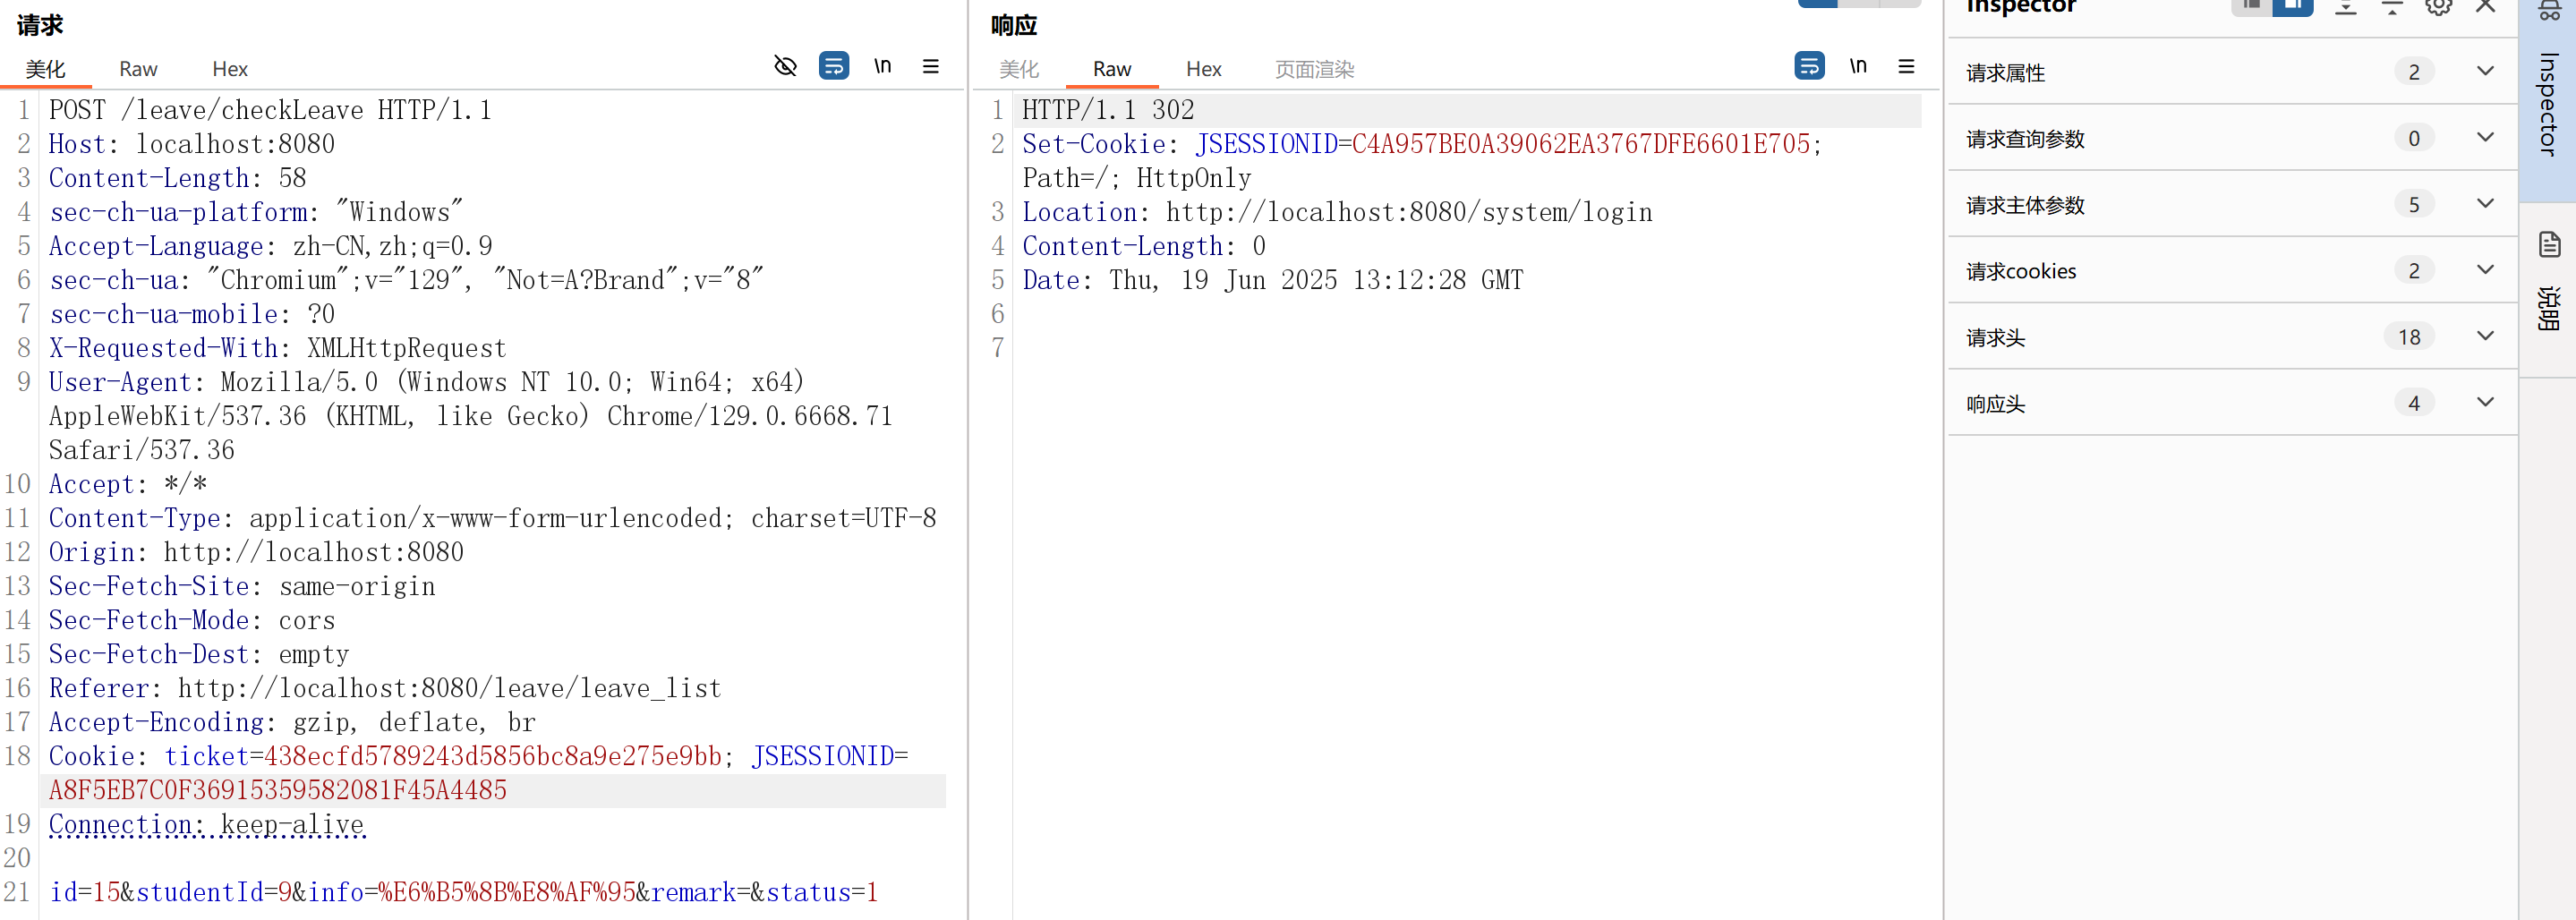Select the response Hex tab

coord(1204,69)
